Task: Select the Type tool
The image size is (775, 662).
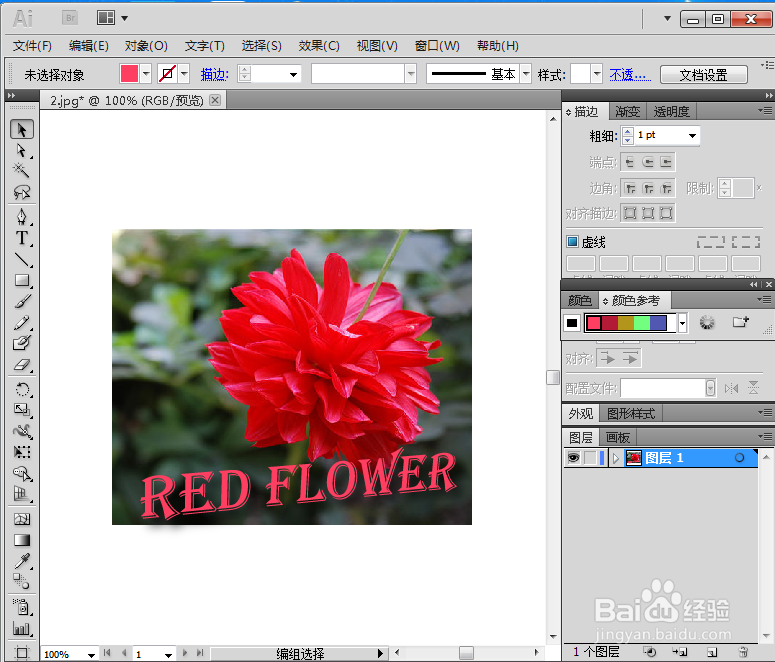Action: coord(22,238)
